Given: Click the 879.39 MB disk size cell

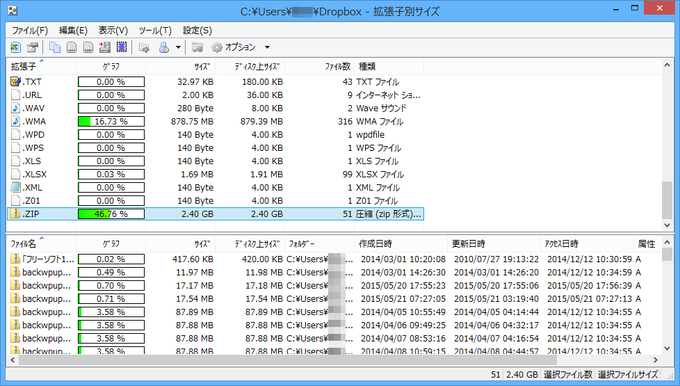Looking at the screenshot, I should 262,121.
